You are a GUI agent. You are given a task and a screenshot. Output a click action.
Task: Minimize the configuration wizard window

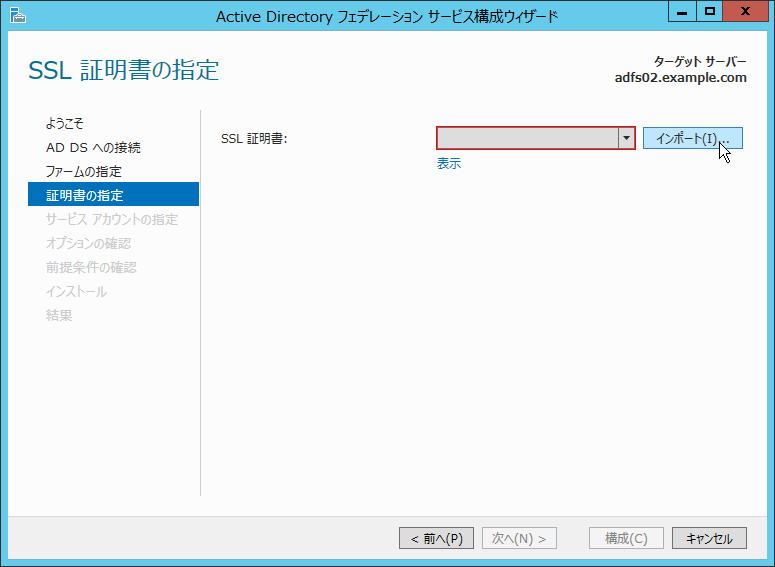tap(682, 12)
